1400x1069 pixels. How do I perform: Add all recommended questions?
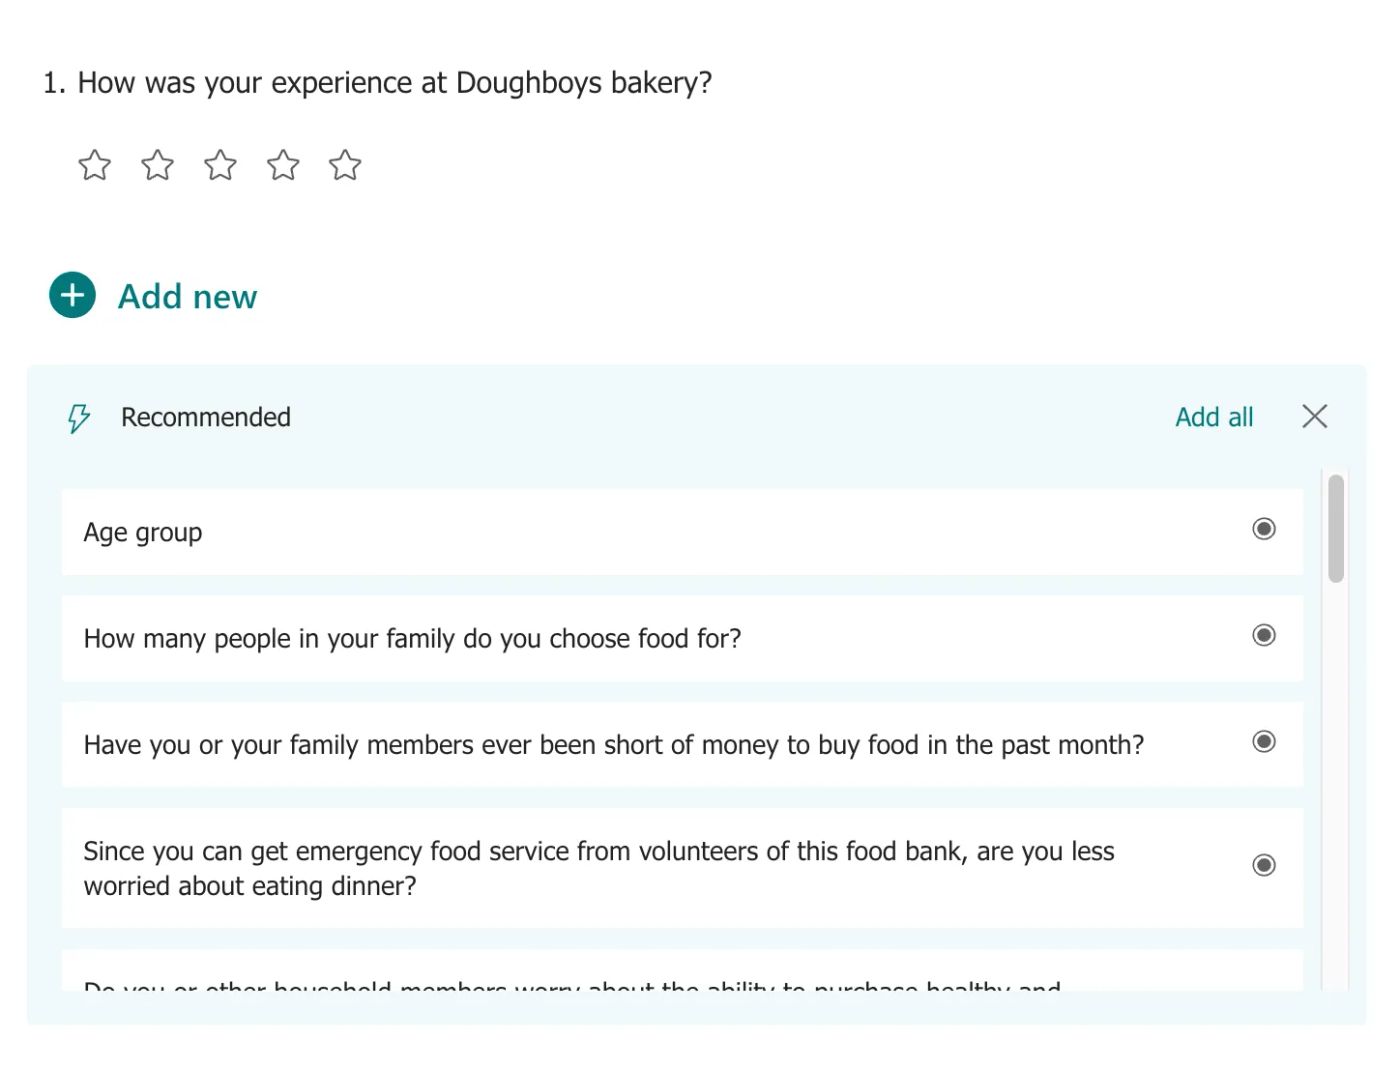1213,417
